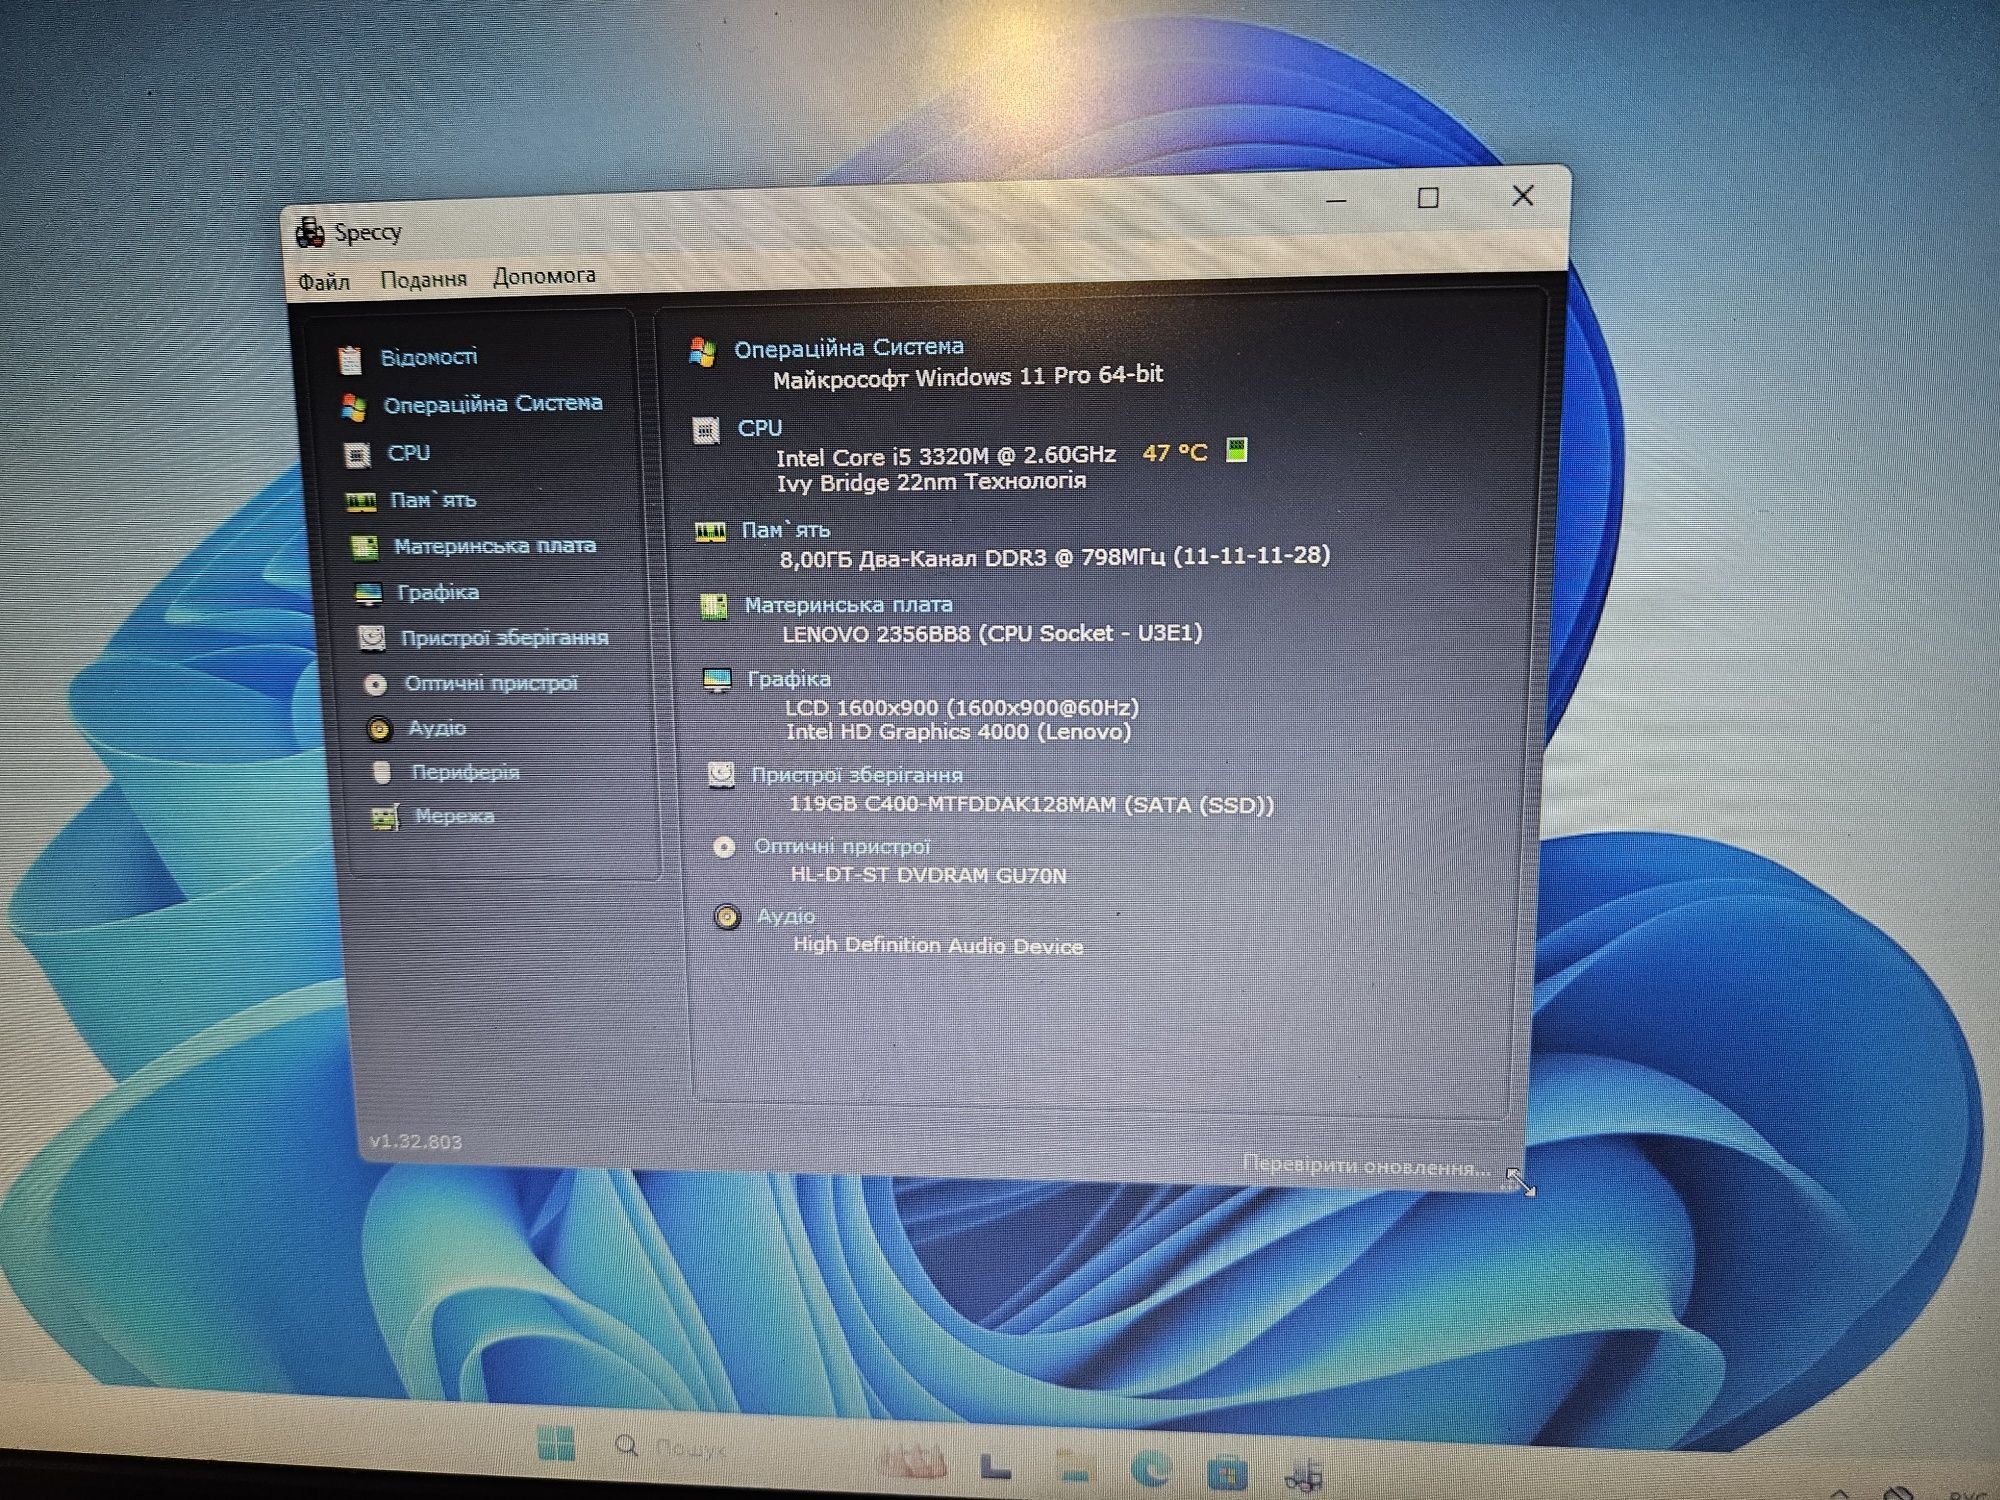This screenshot has height=1500, width=2000.
Task: Open Мережа section in sidebar
Action: pos(454,816)
